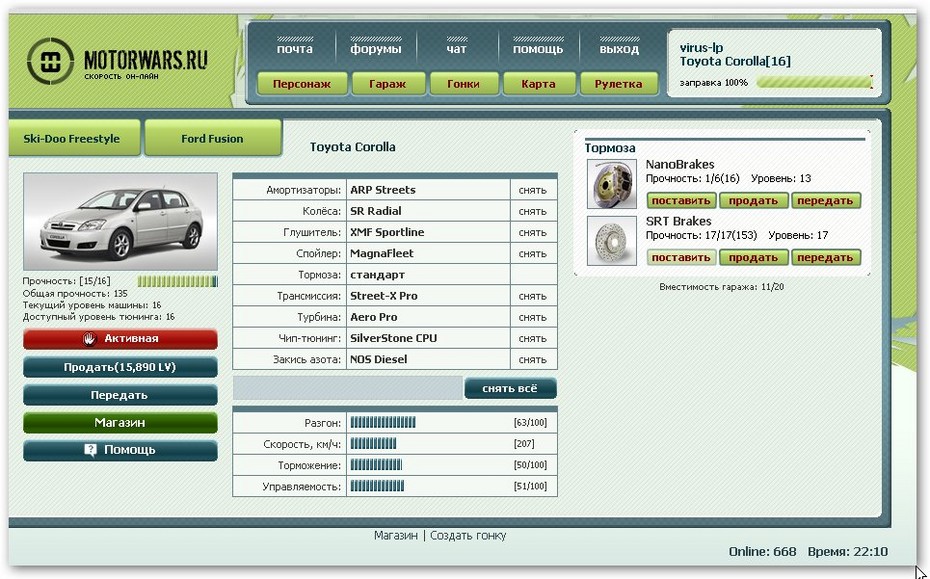The height and width of the screenshot is (579, 930).
Task: Click Продать(15,890 LV) to sell car
Action: (120, 367)
